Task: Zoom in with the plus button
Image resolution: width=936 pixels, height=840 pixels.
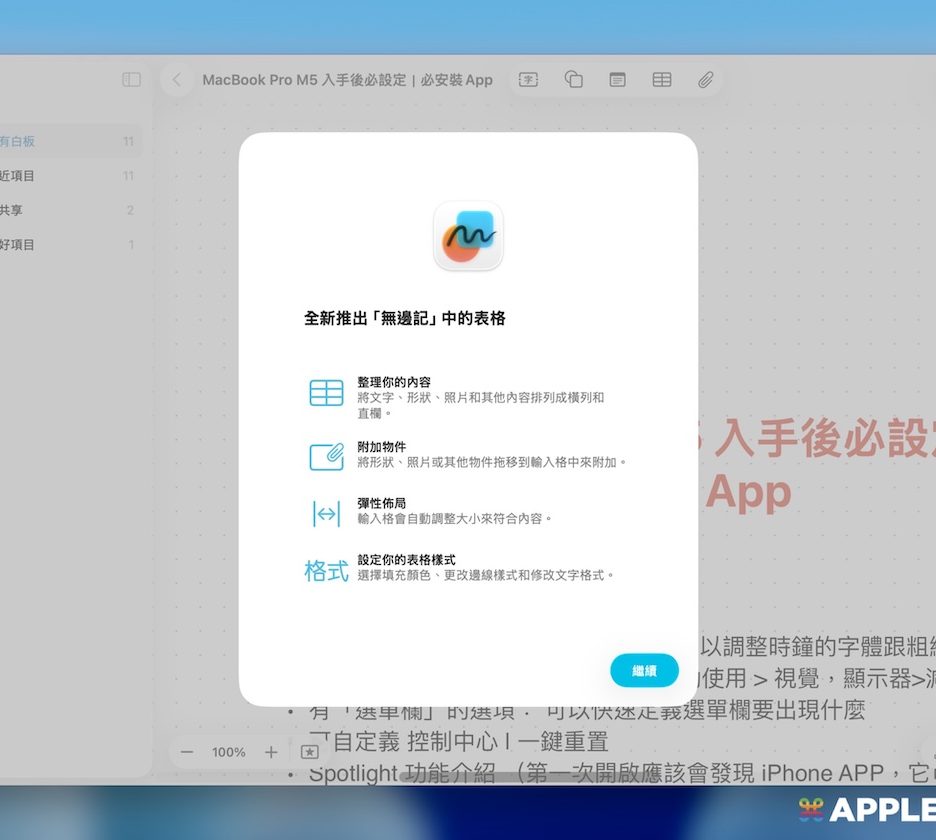Action: pos(270,752)
